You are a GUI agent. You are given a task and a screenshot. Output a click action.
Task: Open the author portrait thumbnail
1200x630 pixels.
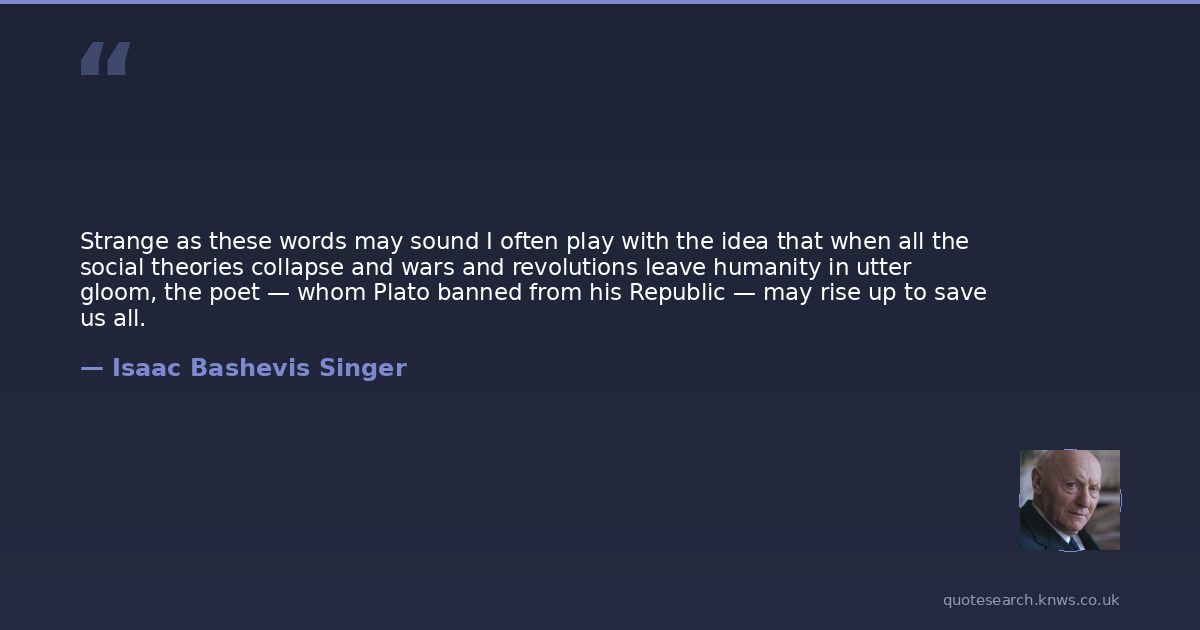(x=1069, y=500)
